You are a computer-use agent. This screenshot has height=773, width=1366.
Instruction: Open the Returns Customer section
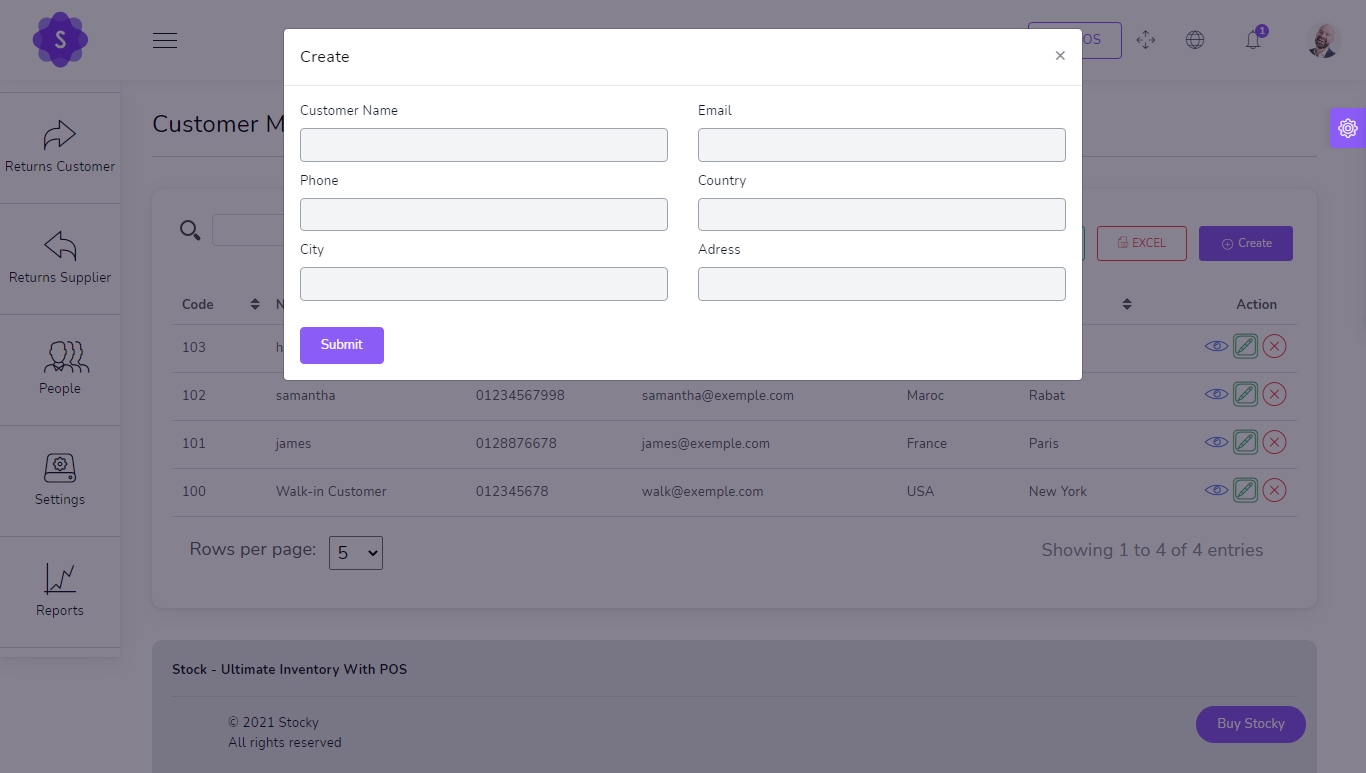tap(60, 145)
